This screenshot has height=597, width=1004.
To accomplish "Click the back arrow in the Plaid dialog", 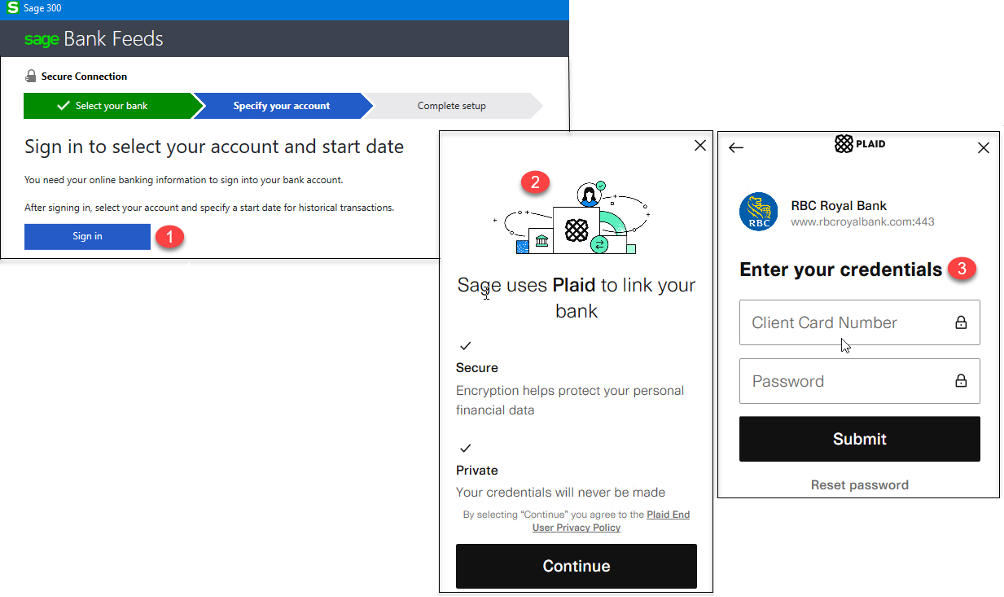I will pyautogui.click(x=736, y=147).
